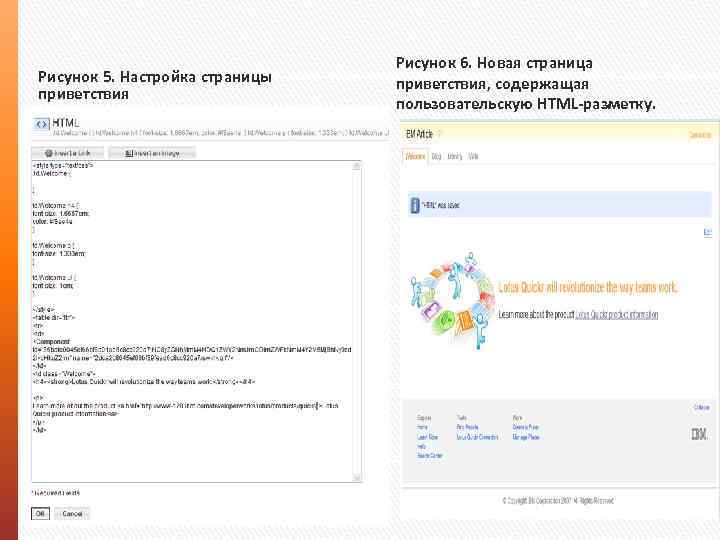This screenshot has height=540, width=720.
Task: Open the Welcome tab
Action: click(415, 157)
